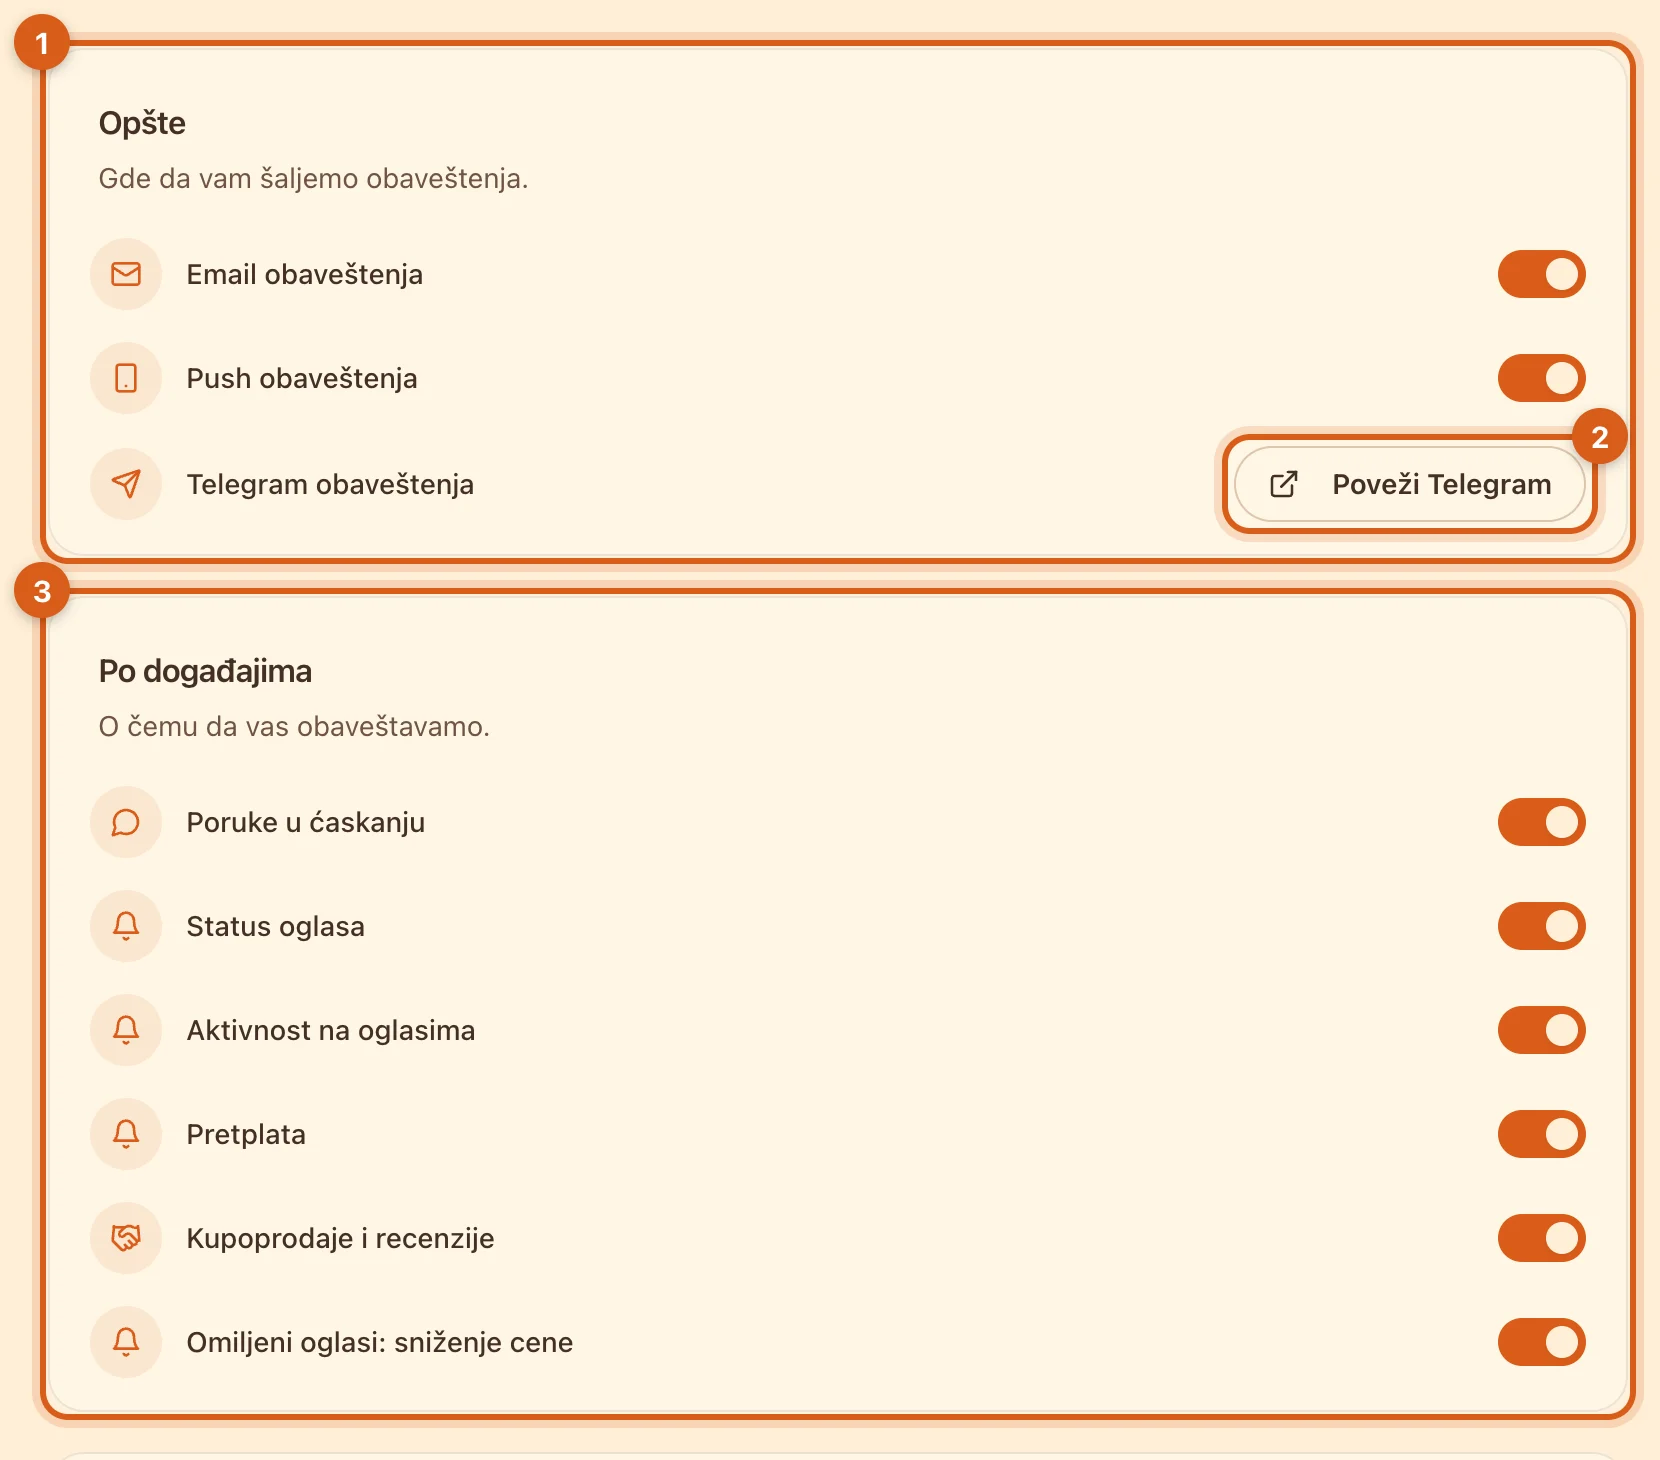
Task: Click the Telegram obaveštenja label
Action: coord(330,484)
